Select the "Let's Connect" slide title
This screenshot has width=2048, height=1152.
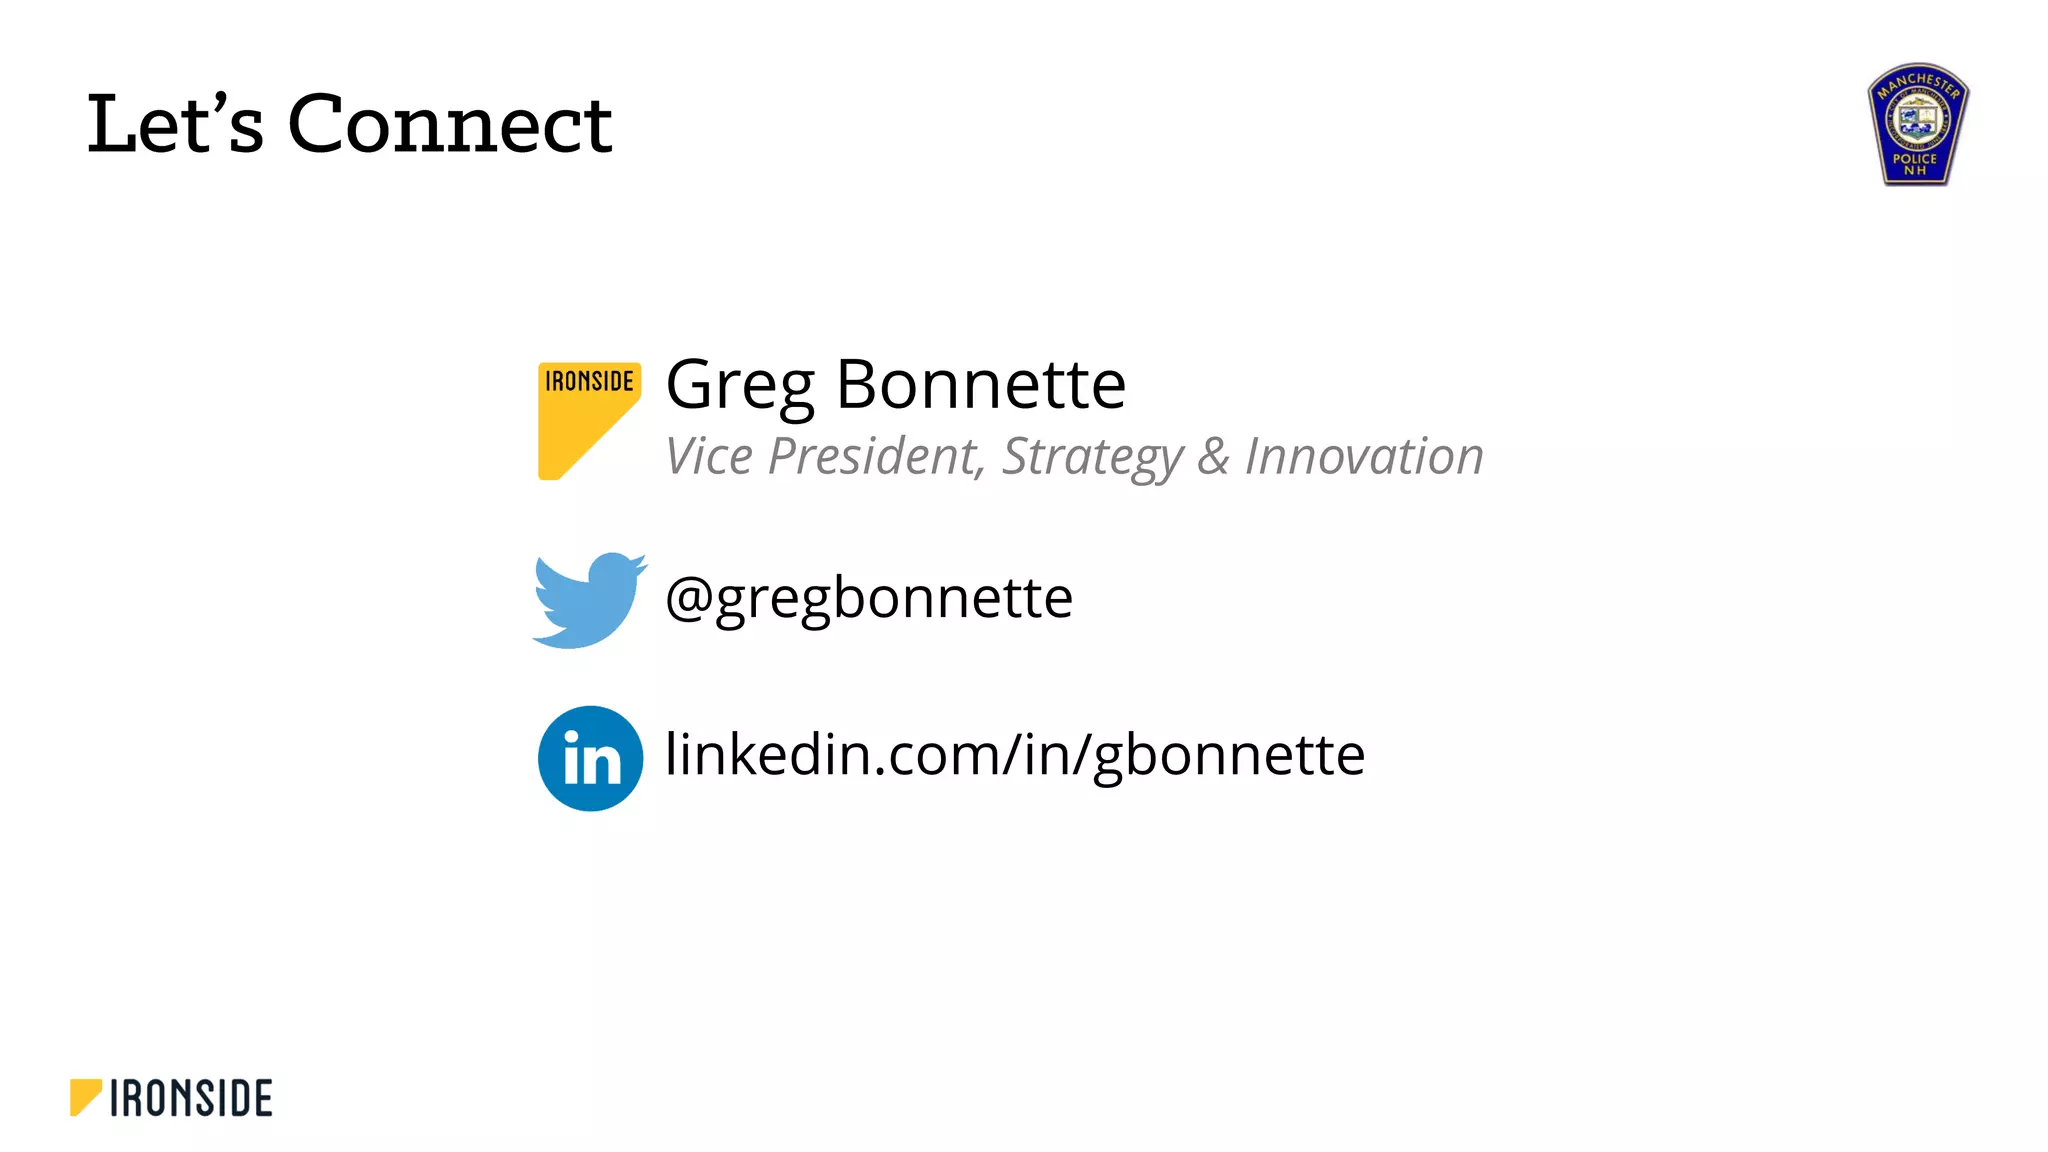[349, 124]
